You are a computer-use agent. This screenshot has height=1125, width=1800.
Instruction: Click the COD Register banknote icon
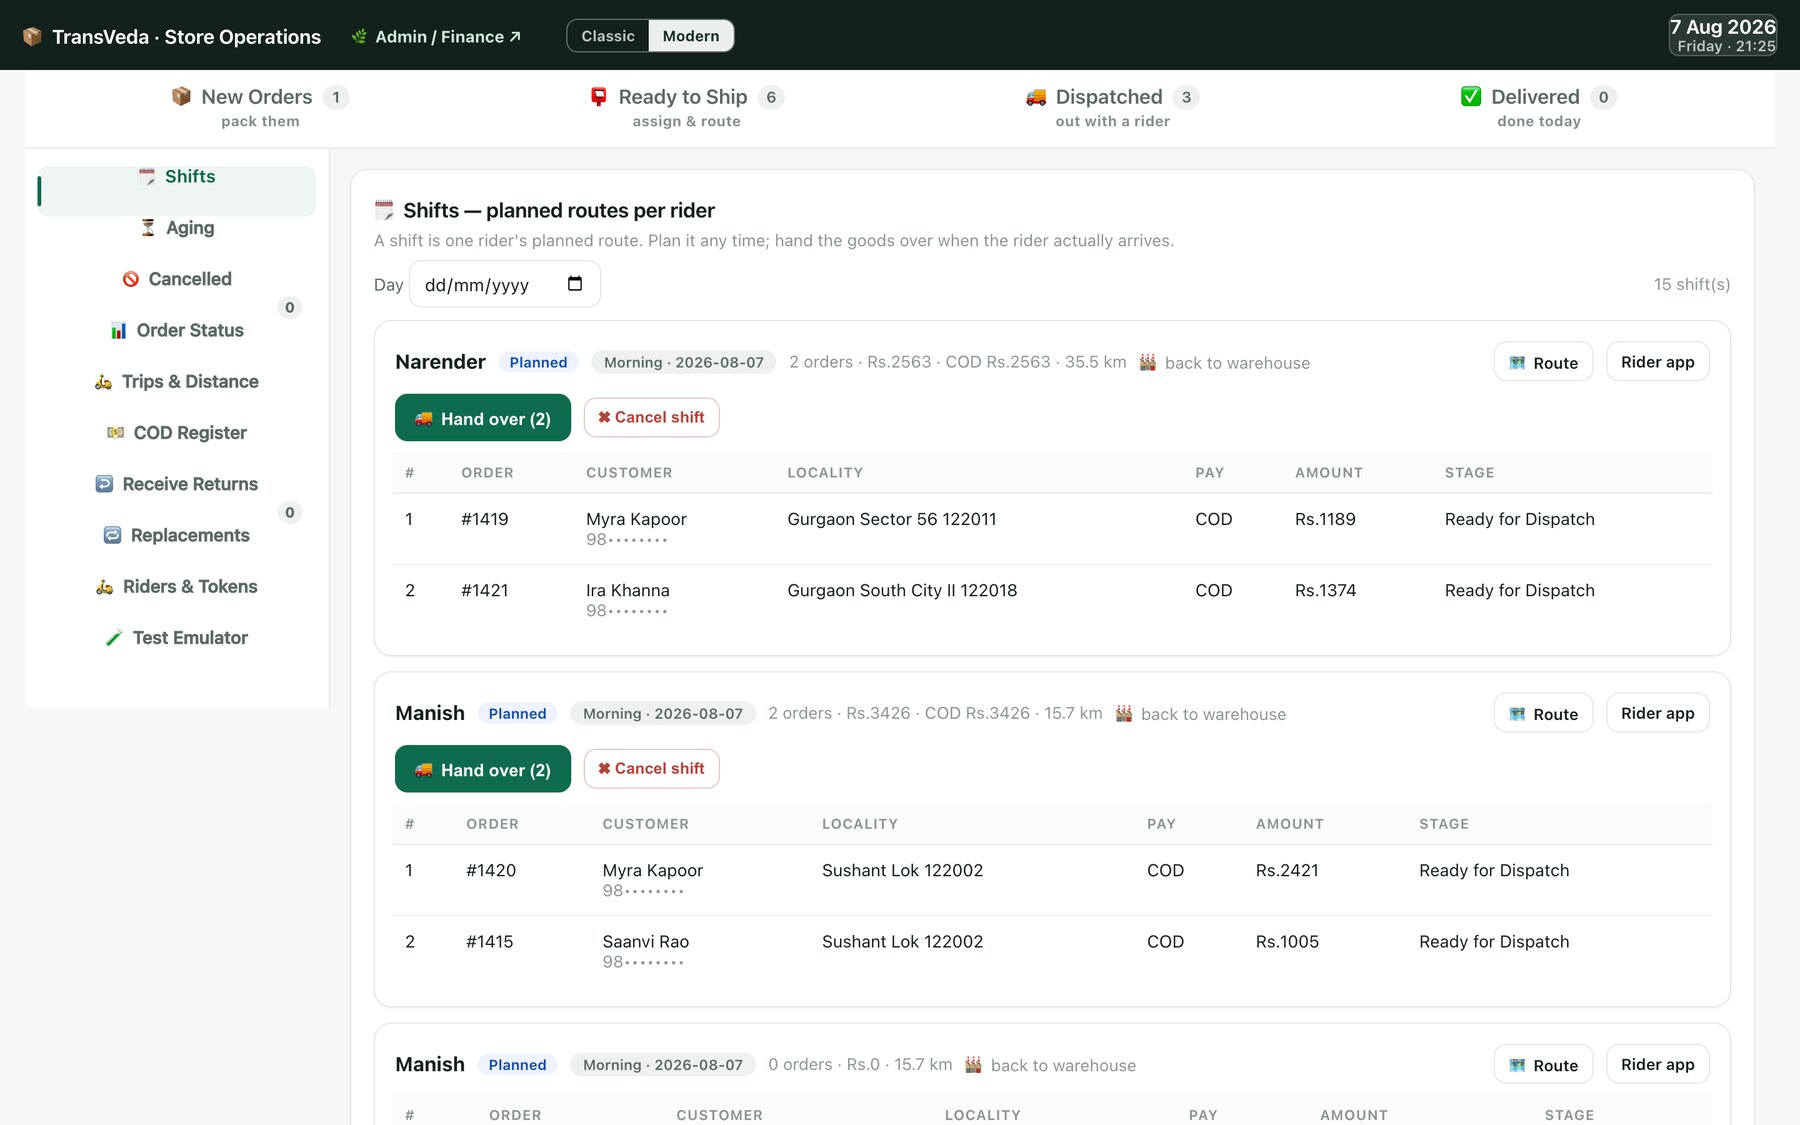(116, 433)
